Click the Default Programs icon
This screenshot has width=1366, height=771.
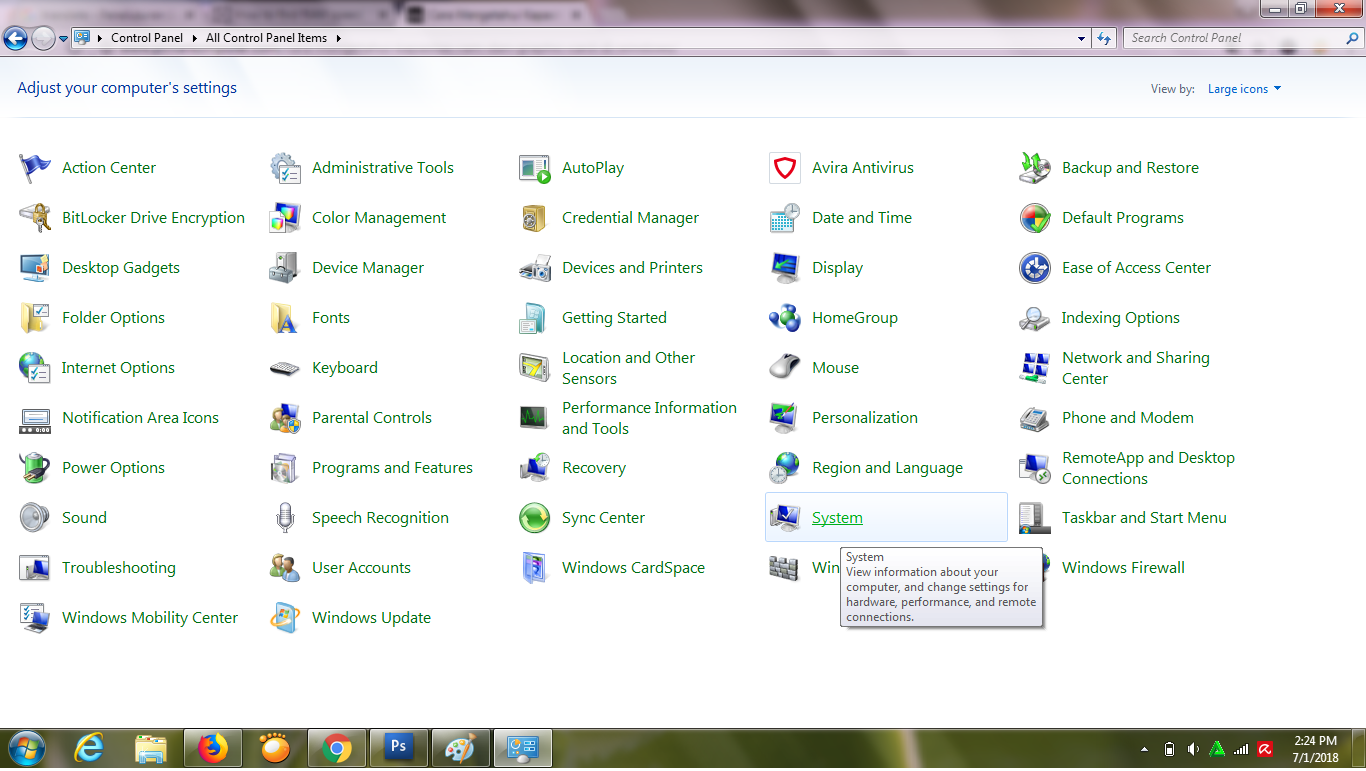pos(1035,218)
